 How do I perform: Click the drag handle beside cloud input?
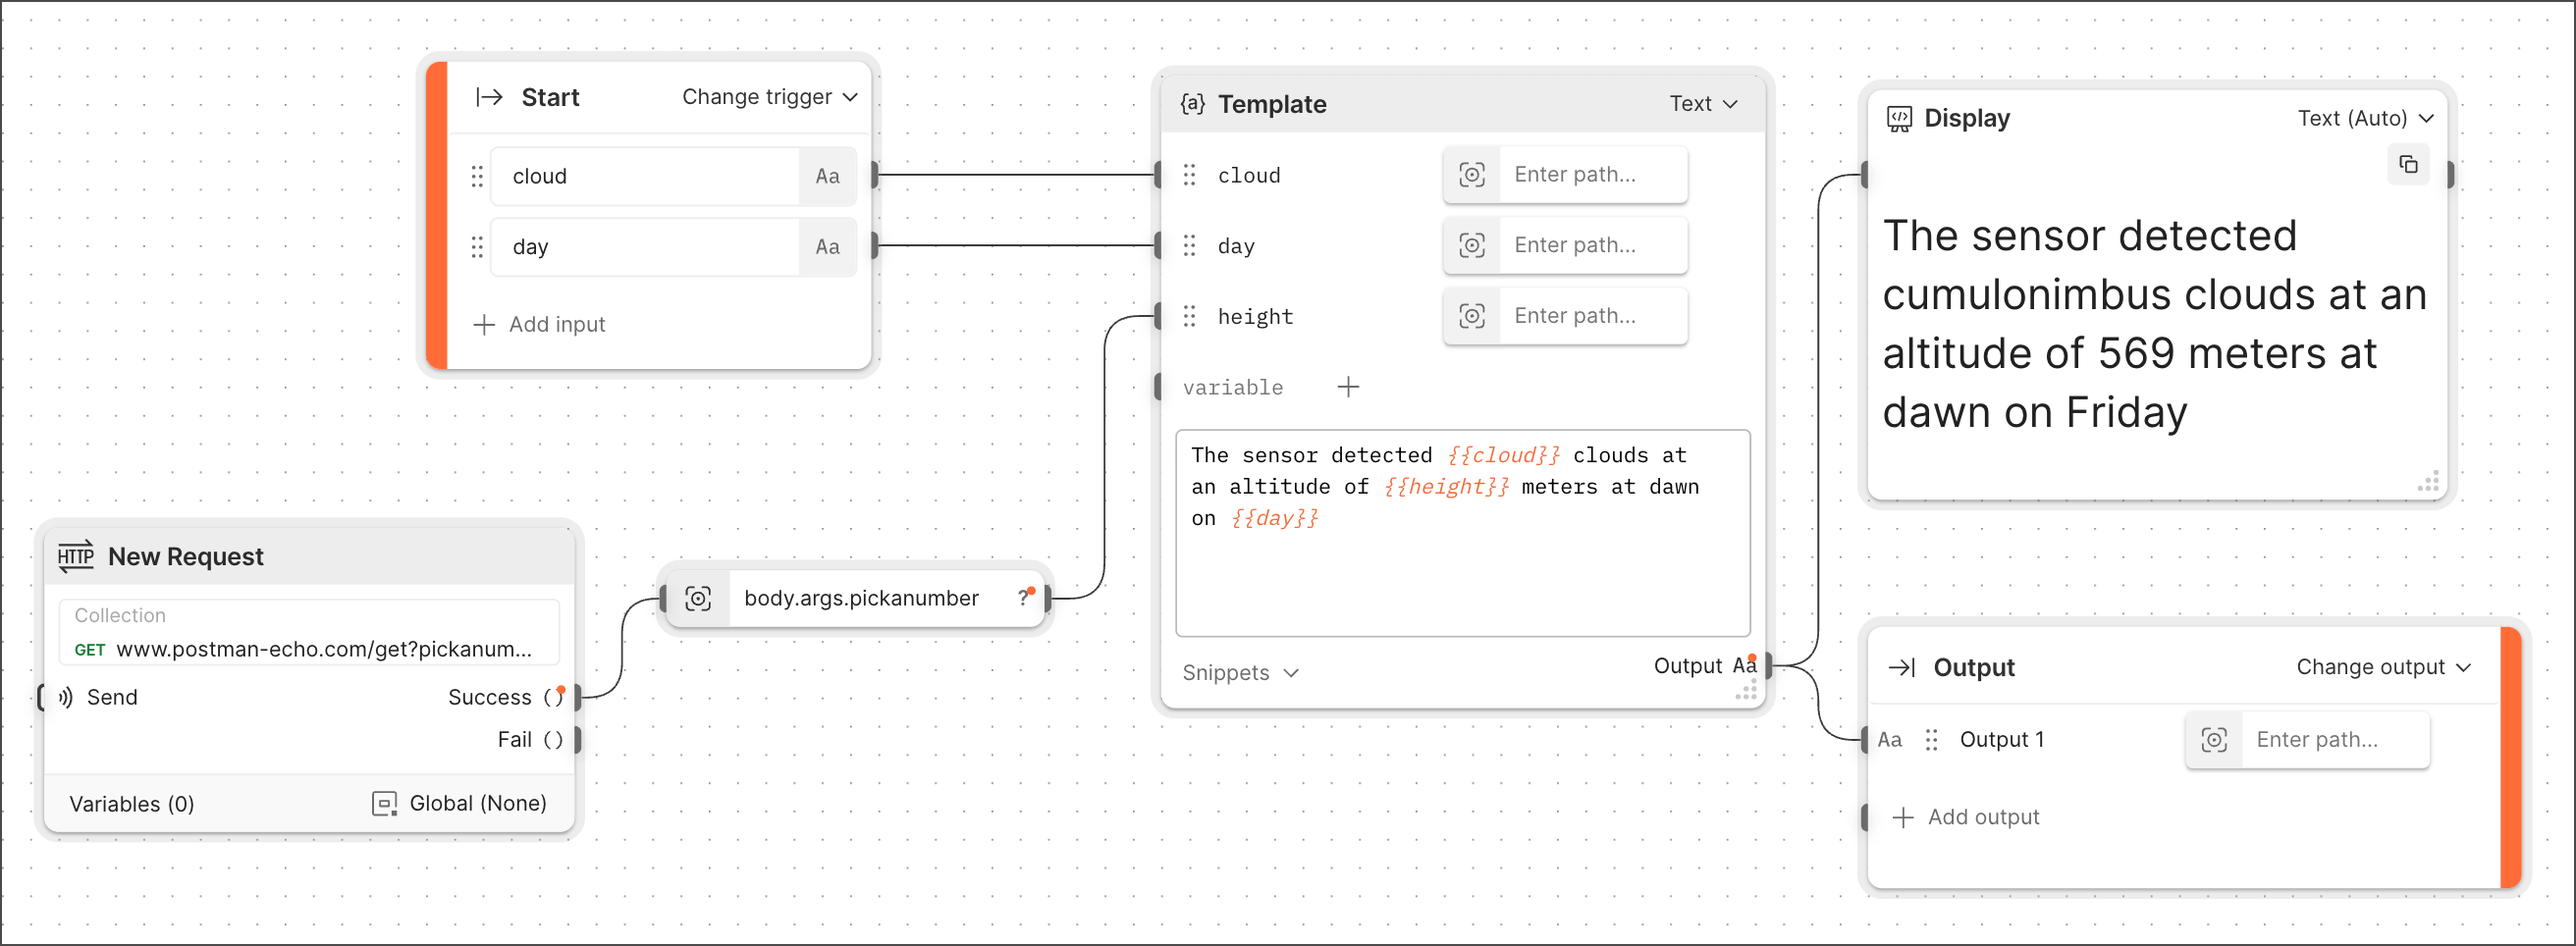(x=477, y=176)
